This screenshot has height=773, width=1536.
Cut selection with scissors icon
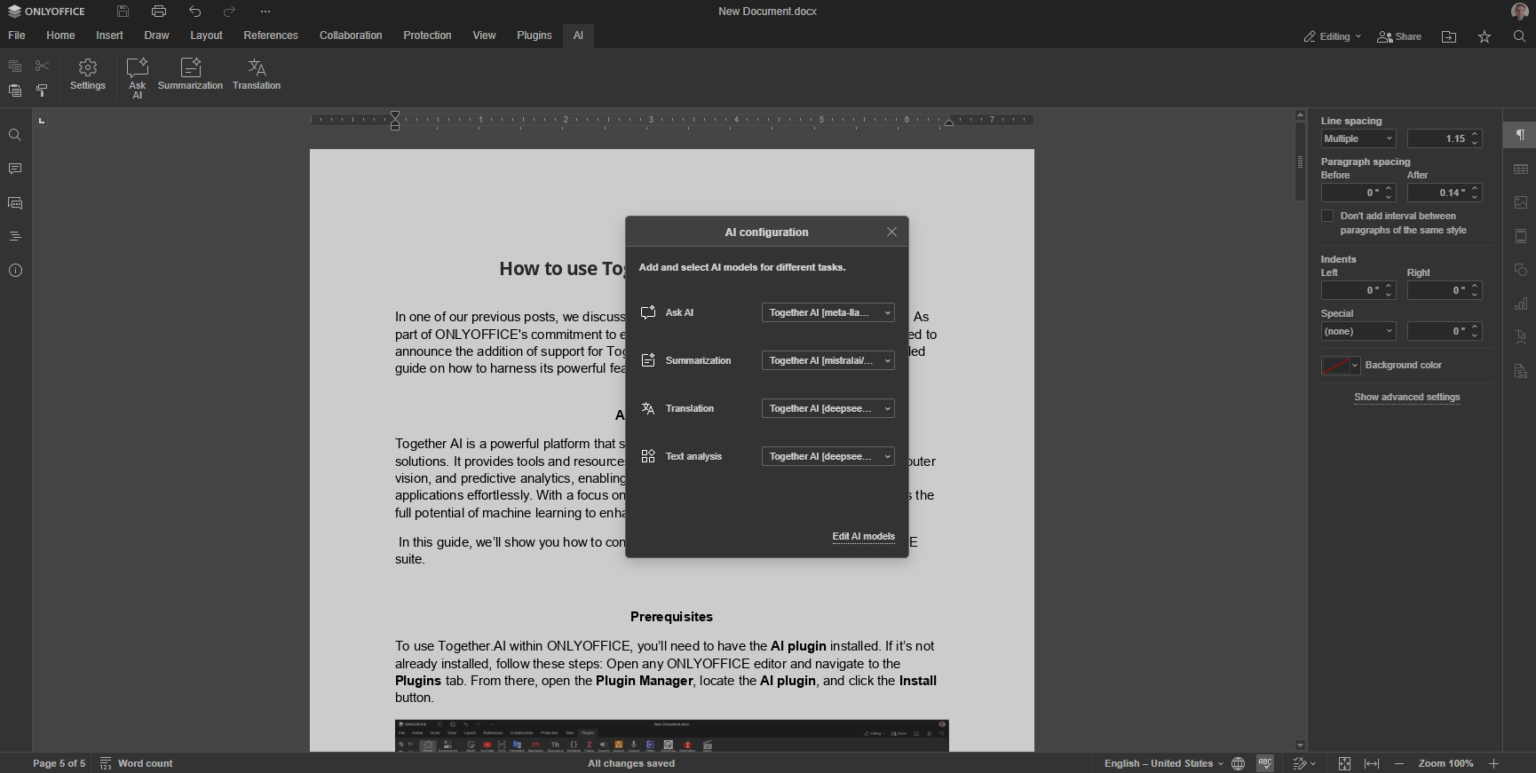42,66
